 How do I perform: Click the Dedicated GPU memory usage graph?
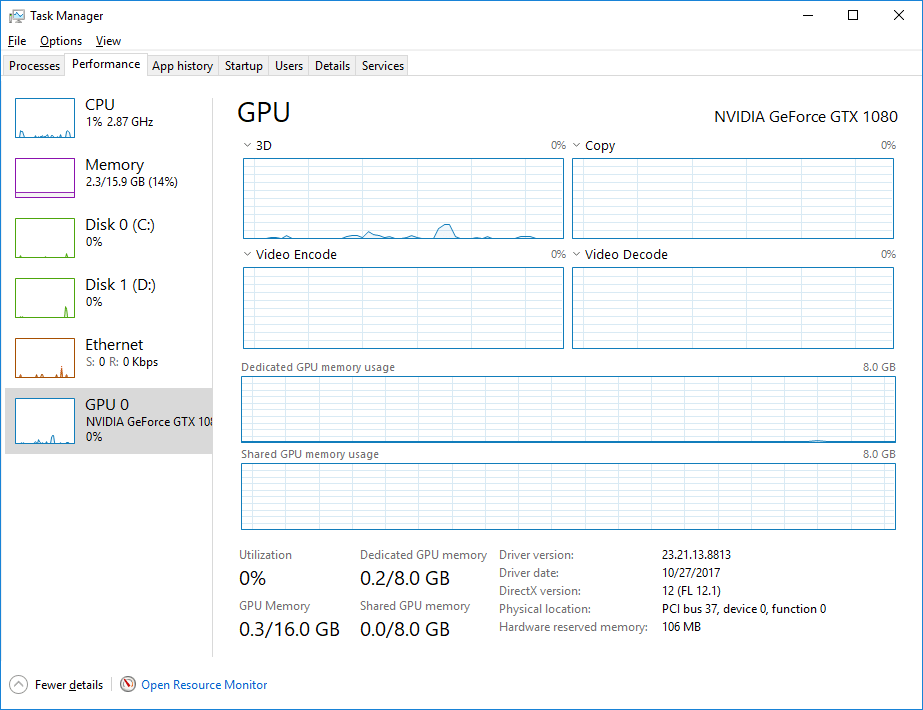[566, 410]
